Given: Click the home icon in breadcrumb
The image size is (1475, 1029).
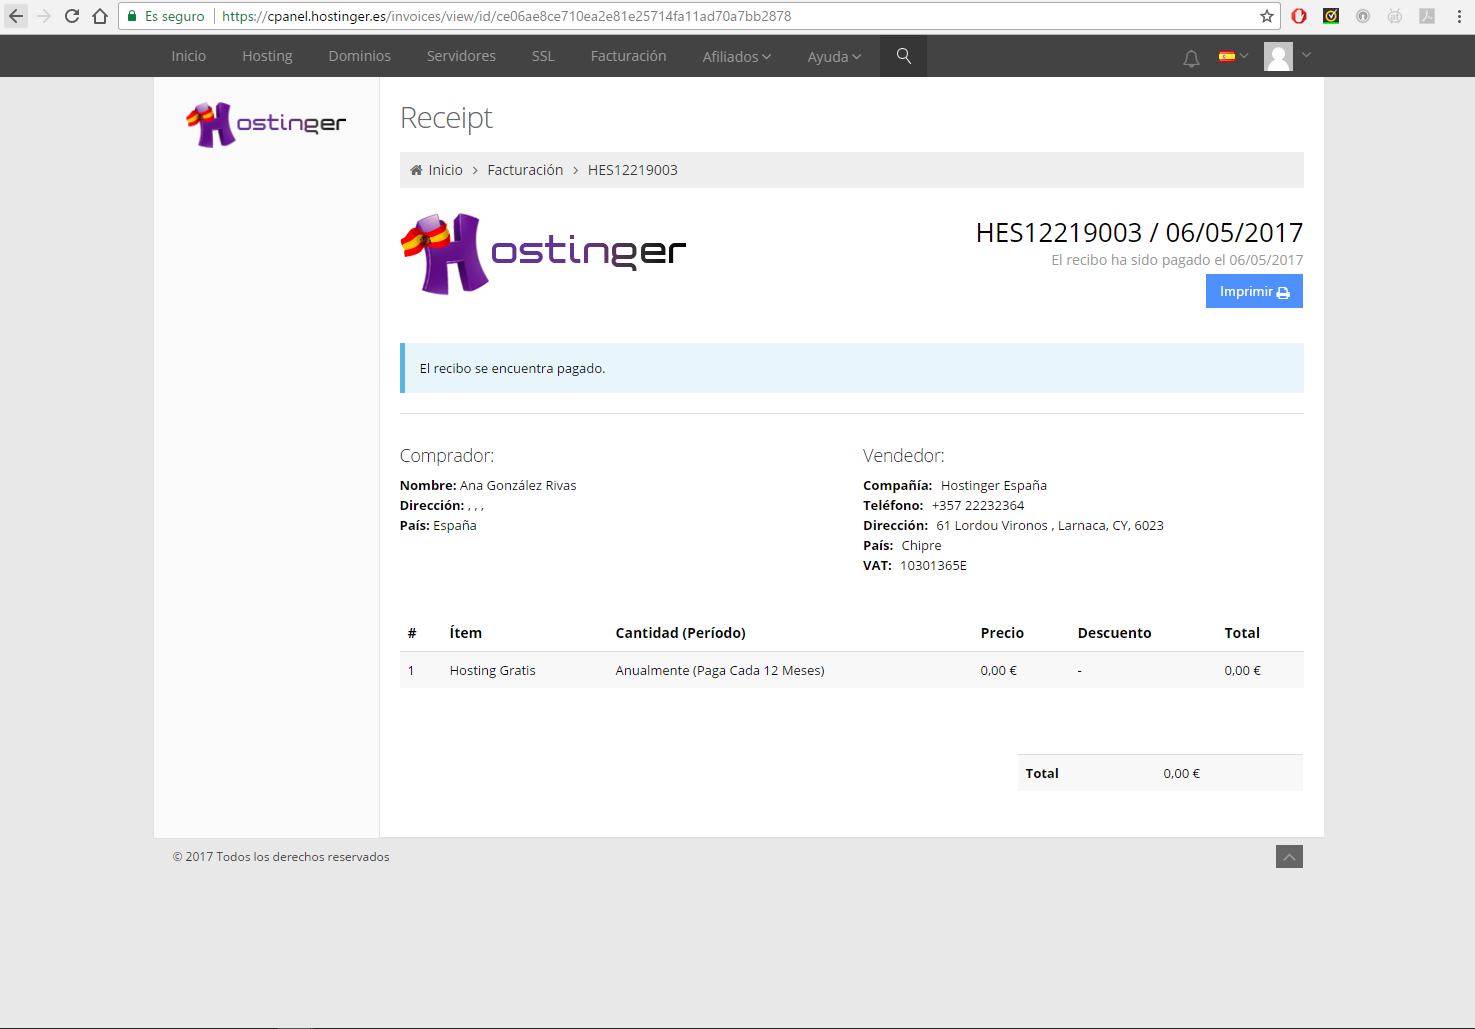Looking at the screenshot, I should coord(416,170).
